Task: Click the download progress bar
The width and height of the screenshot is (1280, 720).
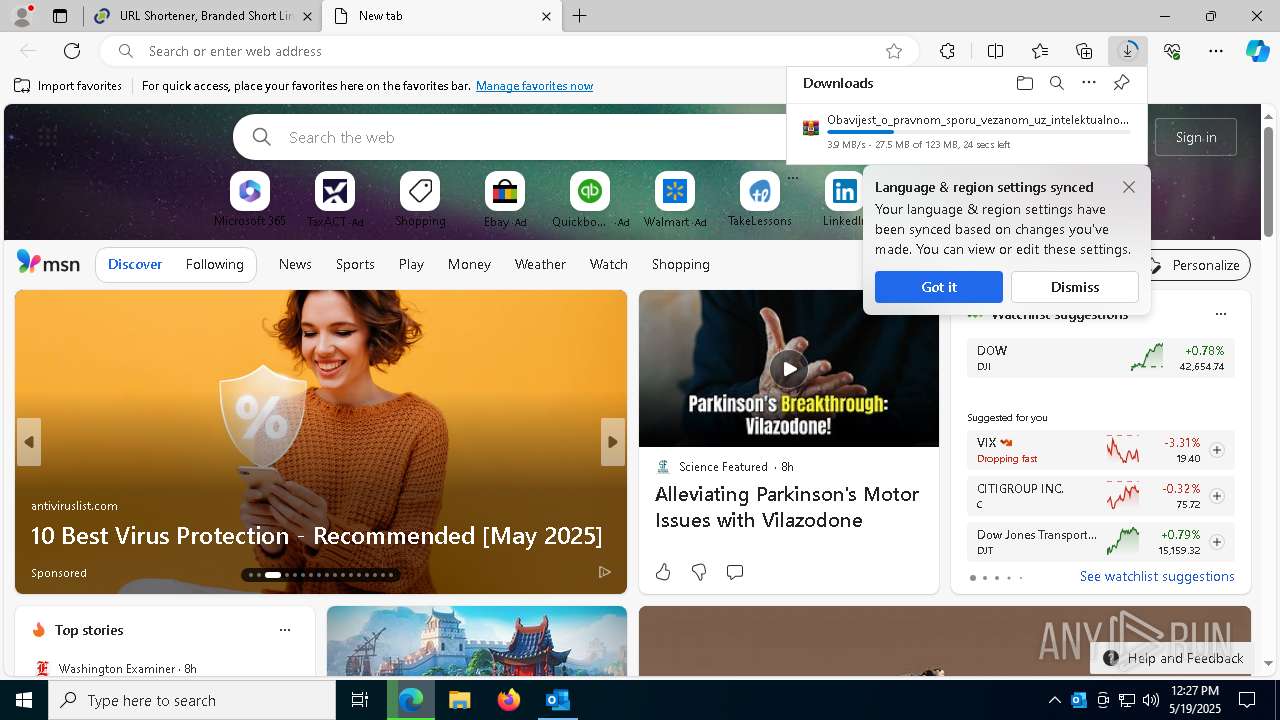Action: [979, 132]
